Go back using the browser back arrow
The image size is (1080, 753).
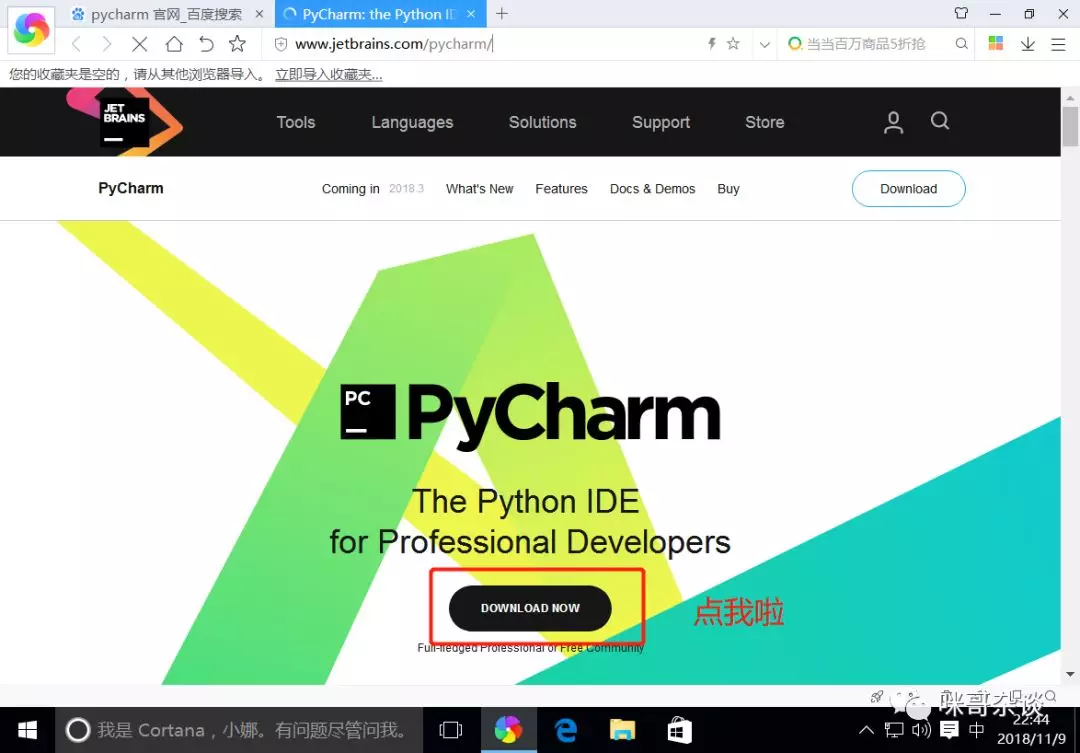click(76, 44)
